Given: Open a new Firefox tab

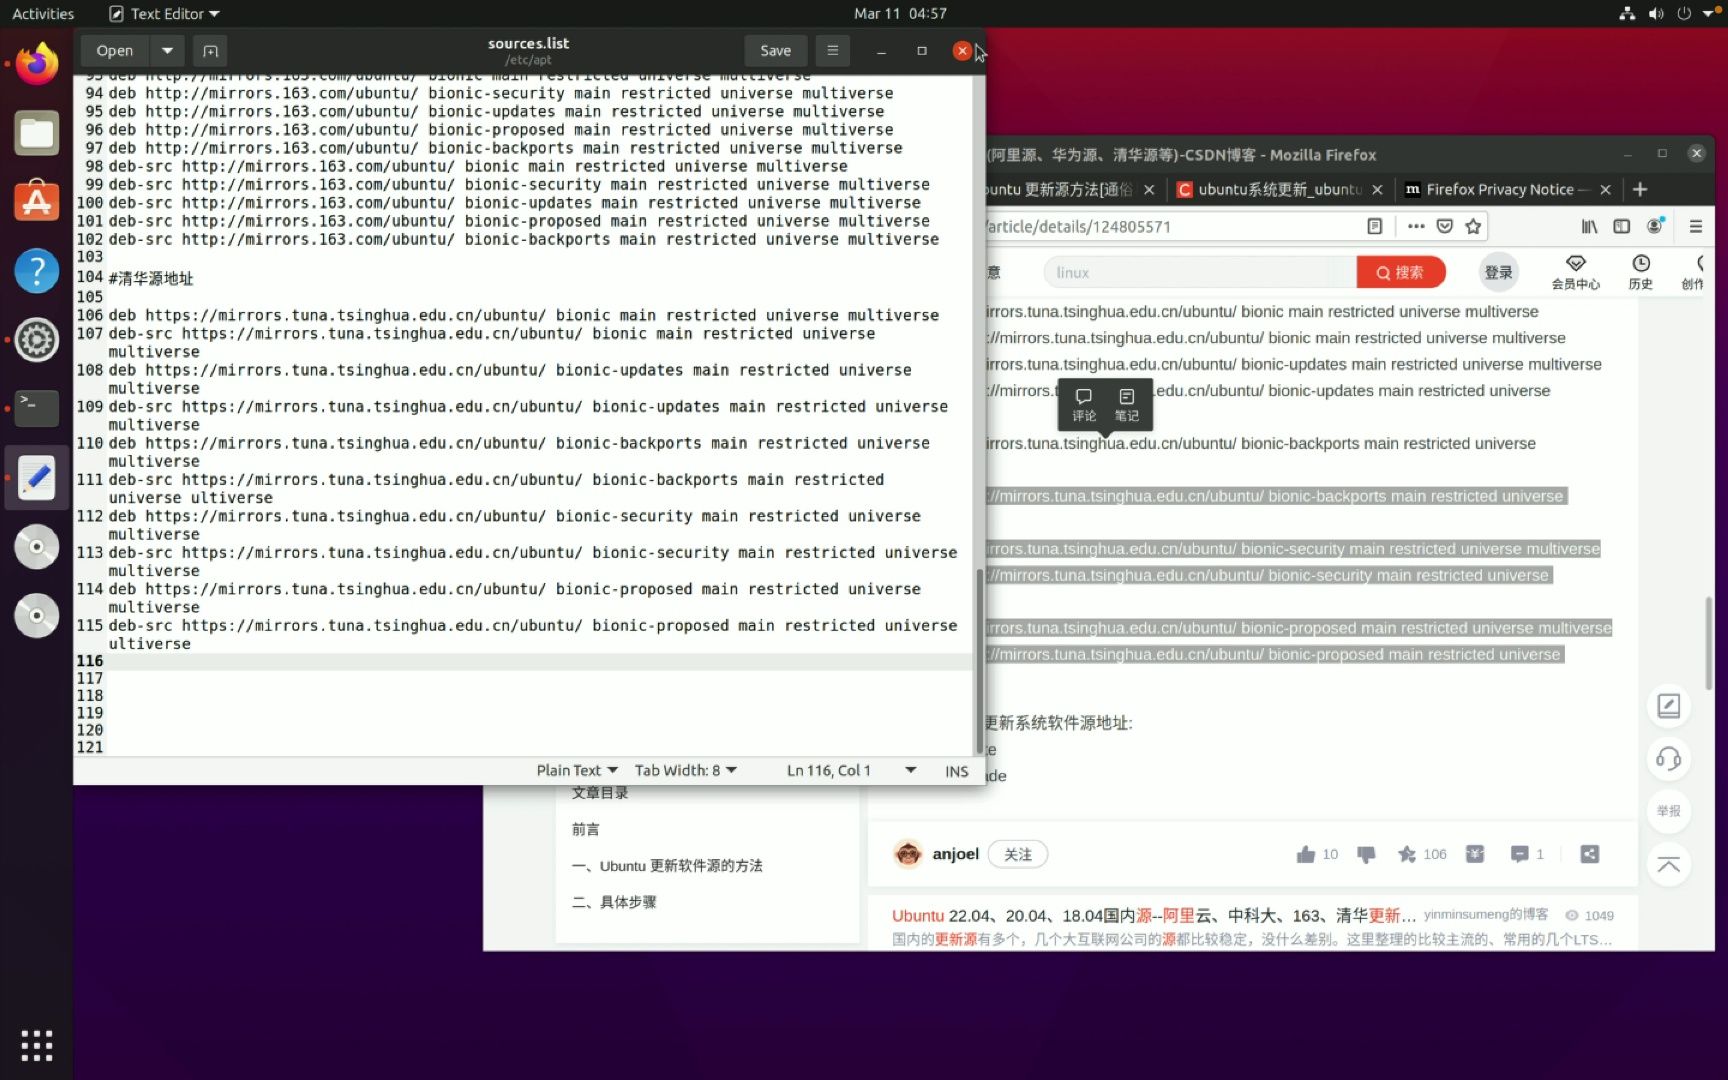Looking at the screenshot, I should coord(1640,190).
